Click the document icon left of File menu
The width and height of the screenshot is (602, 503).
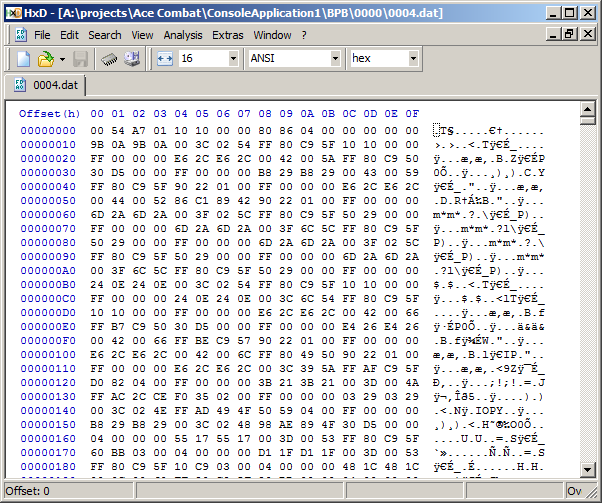point(14,35)
